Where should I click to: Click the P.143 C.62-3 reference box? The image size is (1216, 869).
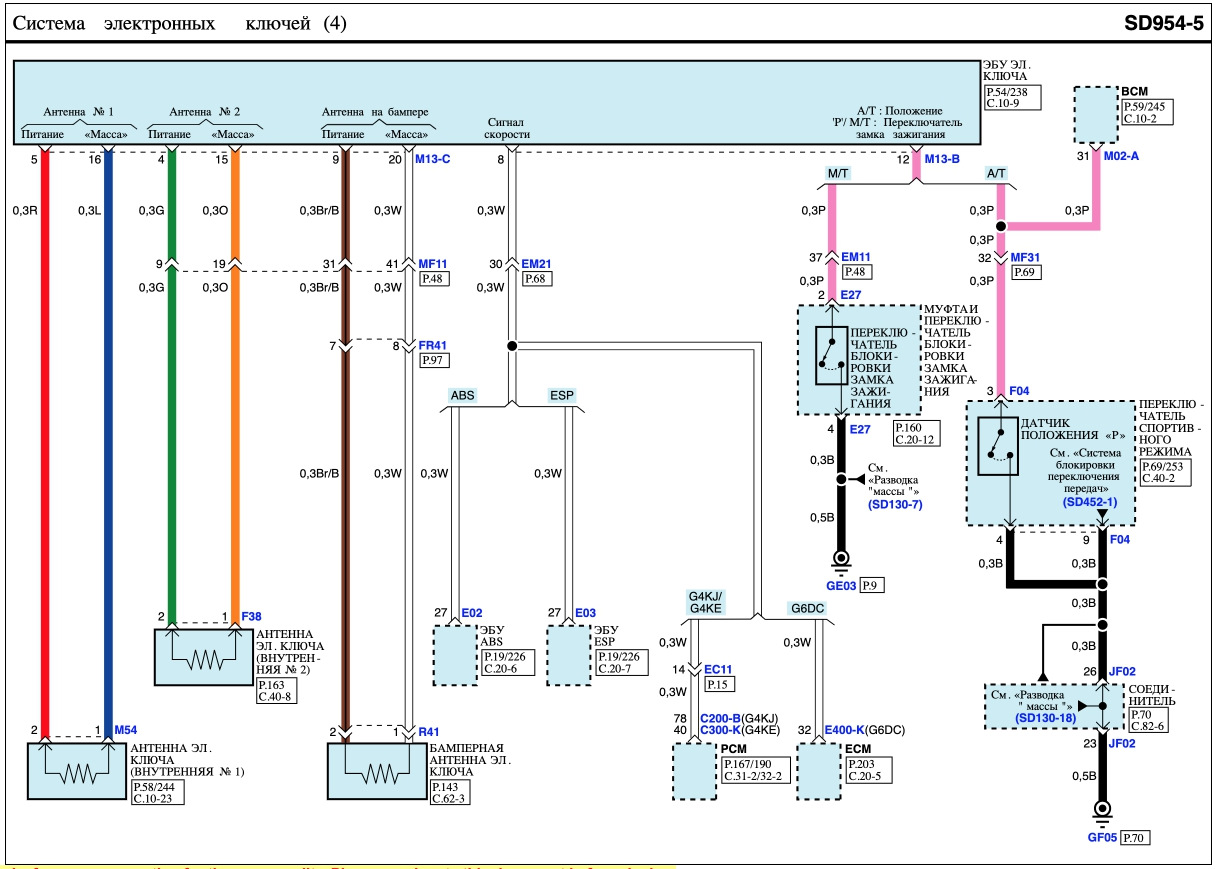coord(451,793)
